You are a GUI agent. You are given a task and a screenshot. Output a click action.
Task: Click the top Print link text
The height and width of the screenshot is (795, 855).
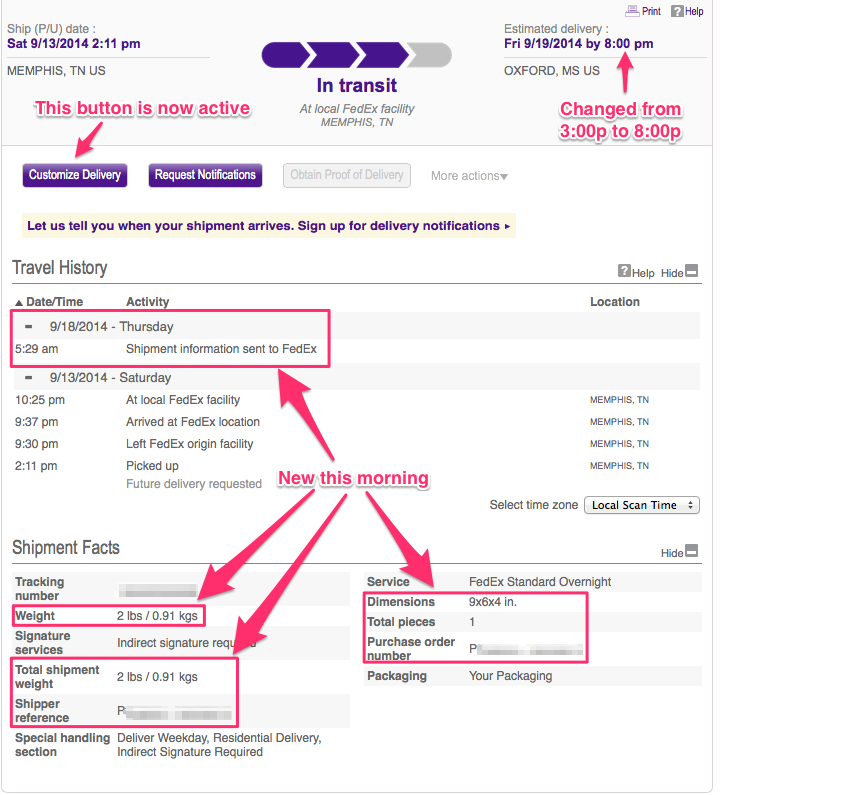pyautogui.click(x=651, y=11)
